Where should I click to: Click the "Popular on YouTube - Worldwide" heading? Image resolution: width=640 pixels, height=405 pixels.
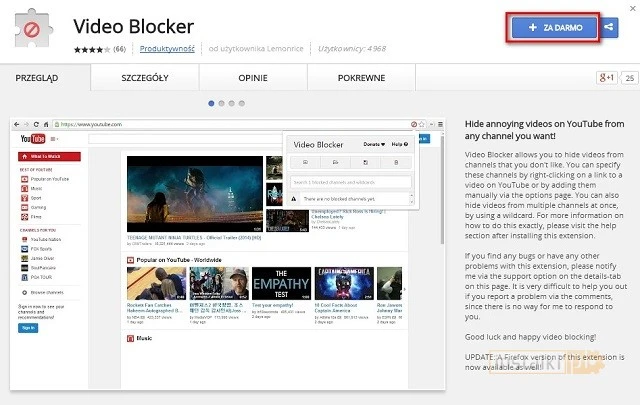point(179,260)
